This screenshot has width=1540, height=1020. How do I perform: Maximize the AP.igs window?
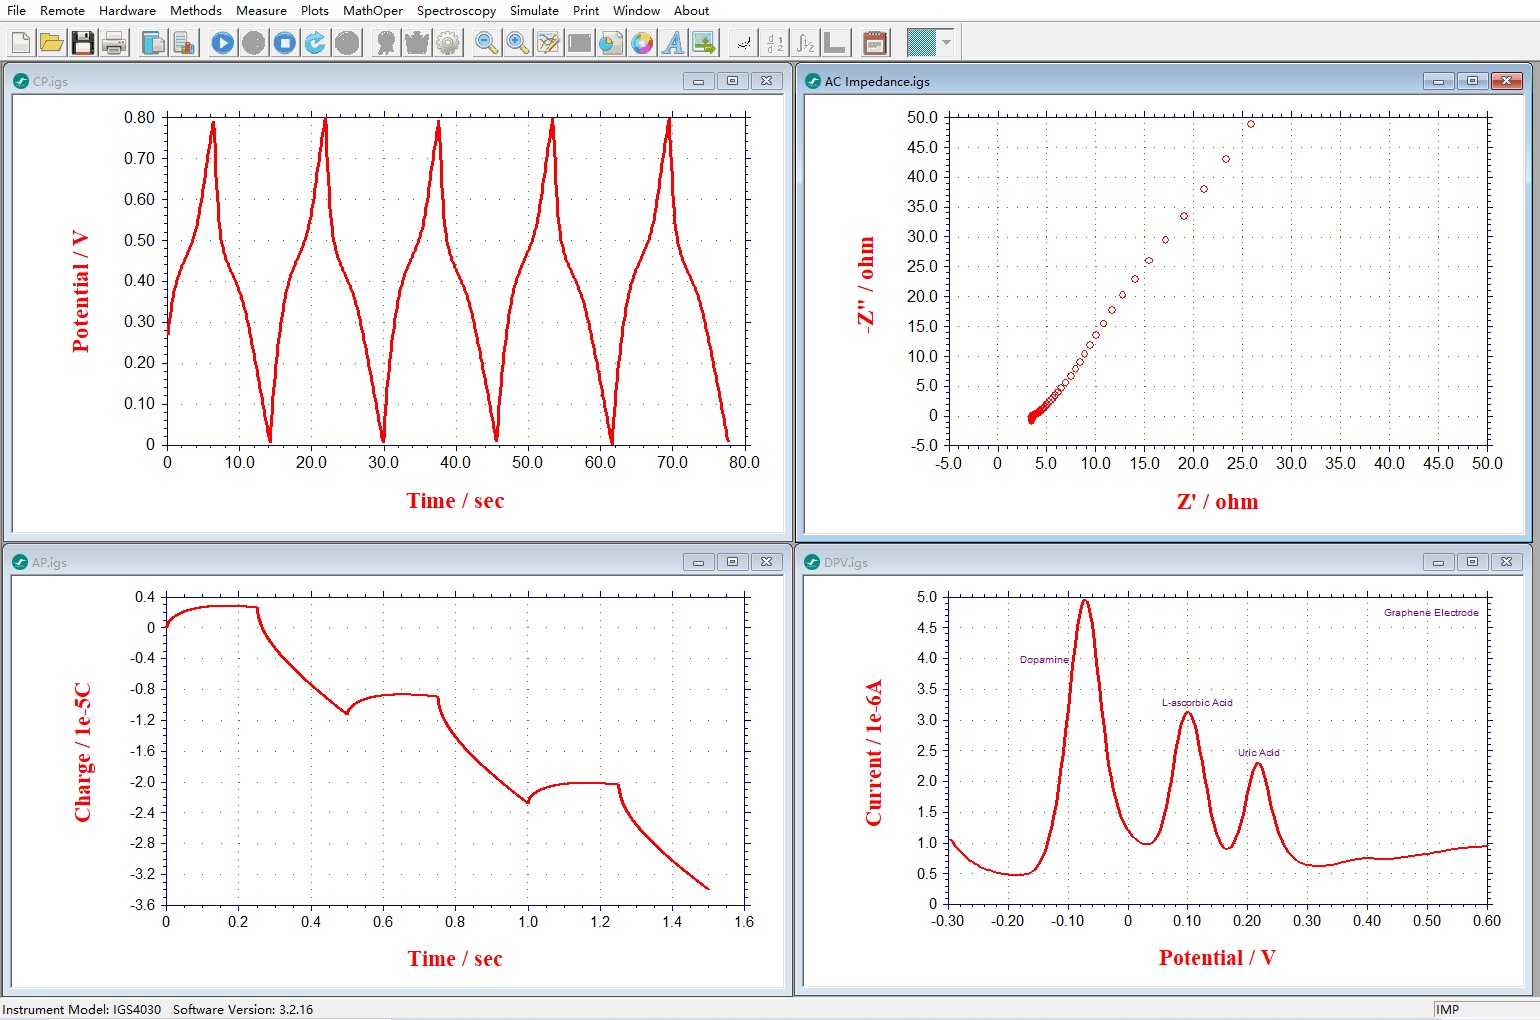pos(732,562)
